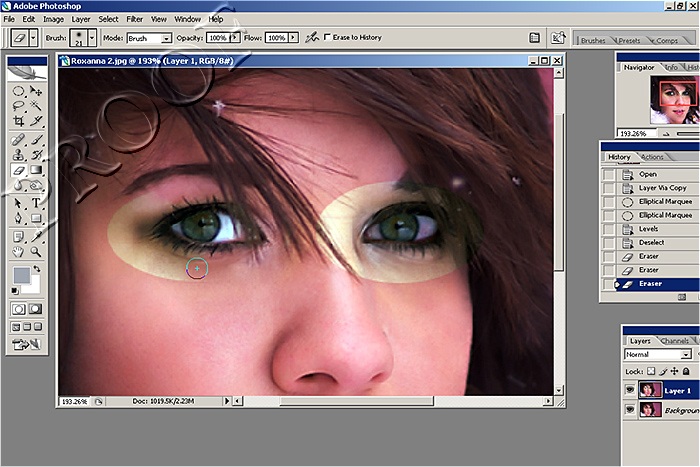Click the Navigator zoom percentage field
This screenshot has width=700, height=467.
pyautogui.click(x=636, y=133)
